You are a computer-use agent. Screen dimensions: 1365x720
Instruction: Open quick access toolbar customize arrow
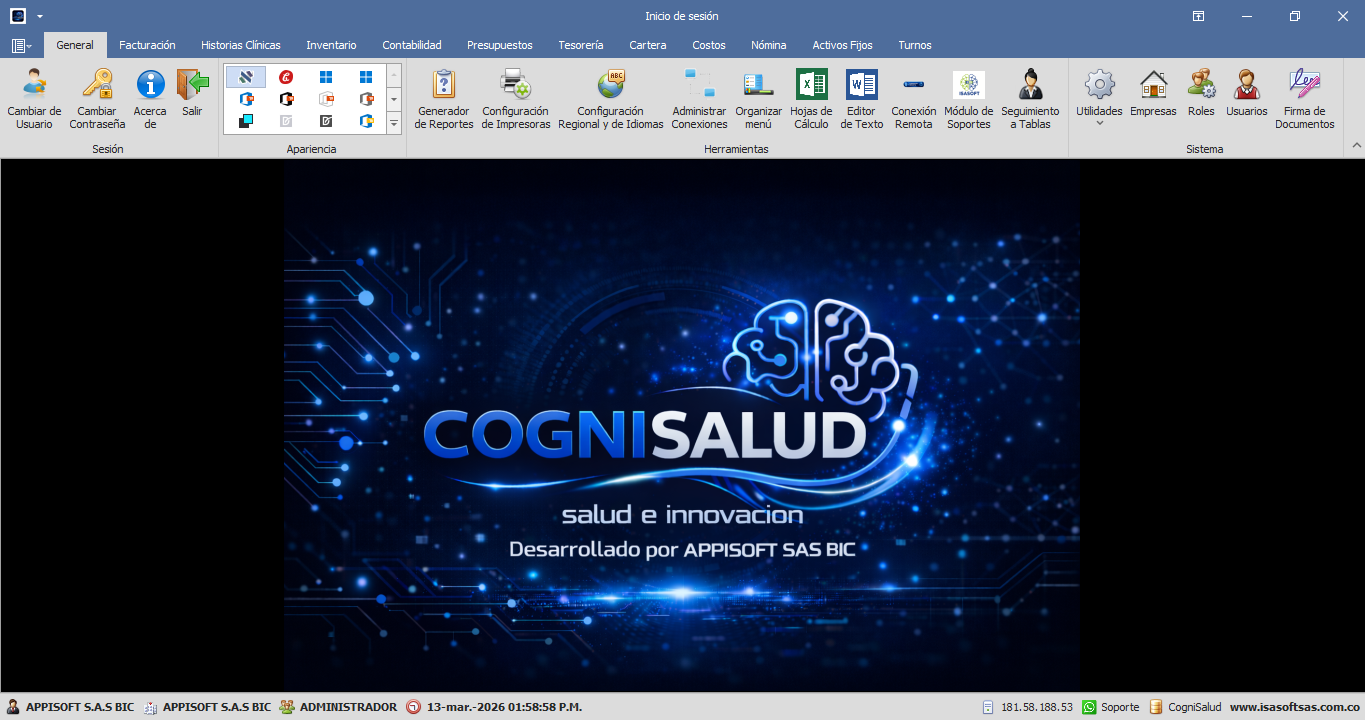[x=40, y=17]
